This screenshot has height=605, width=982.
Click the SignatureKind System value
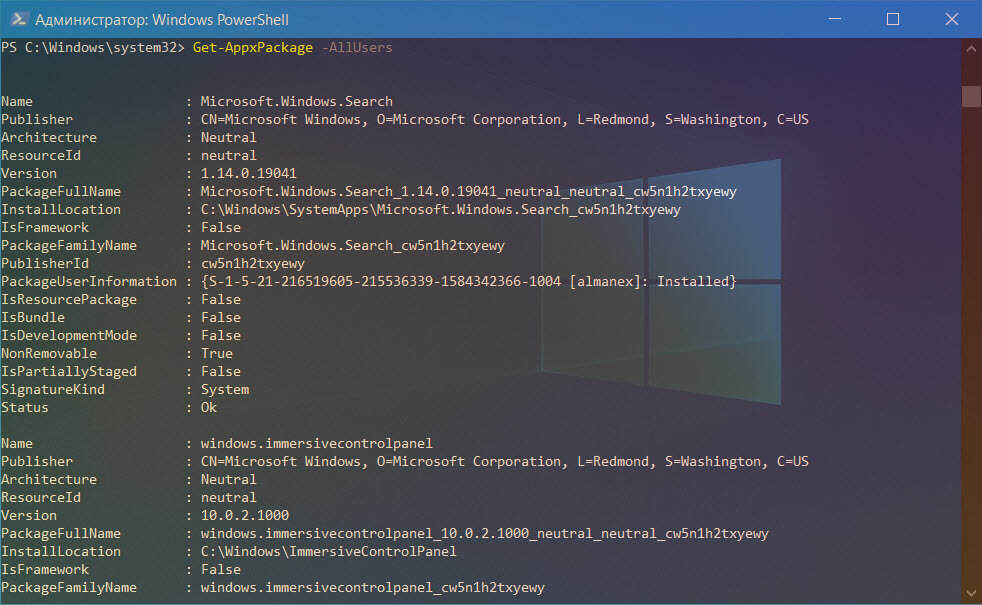[225, 390]
